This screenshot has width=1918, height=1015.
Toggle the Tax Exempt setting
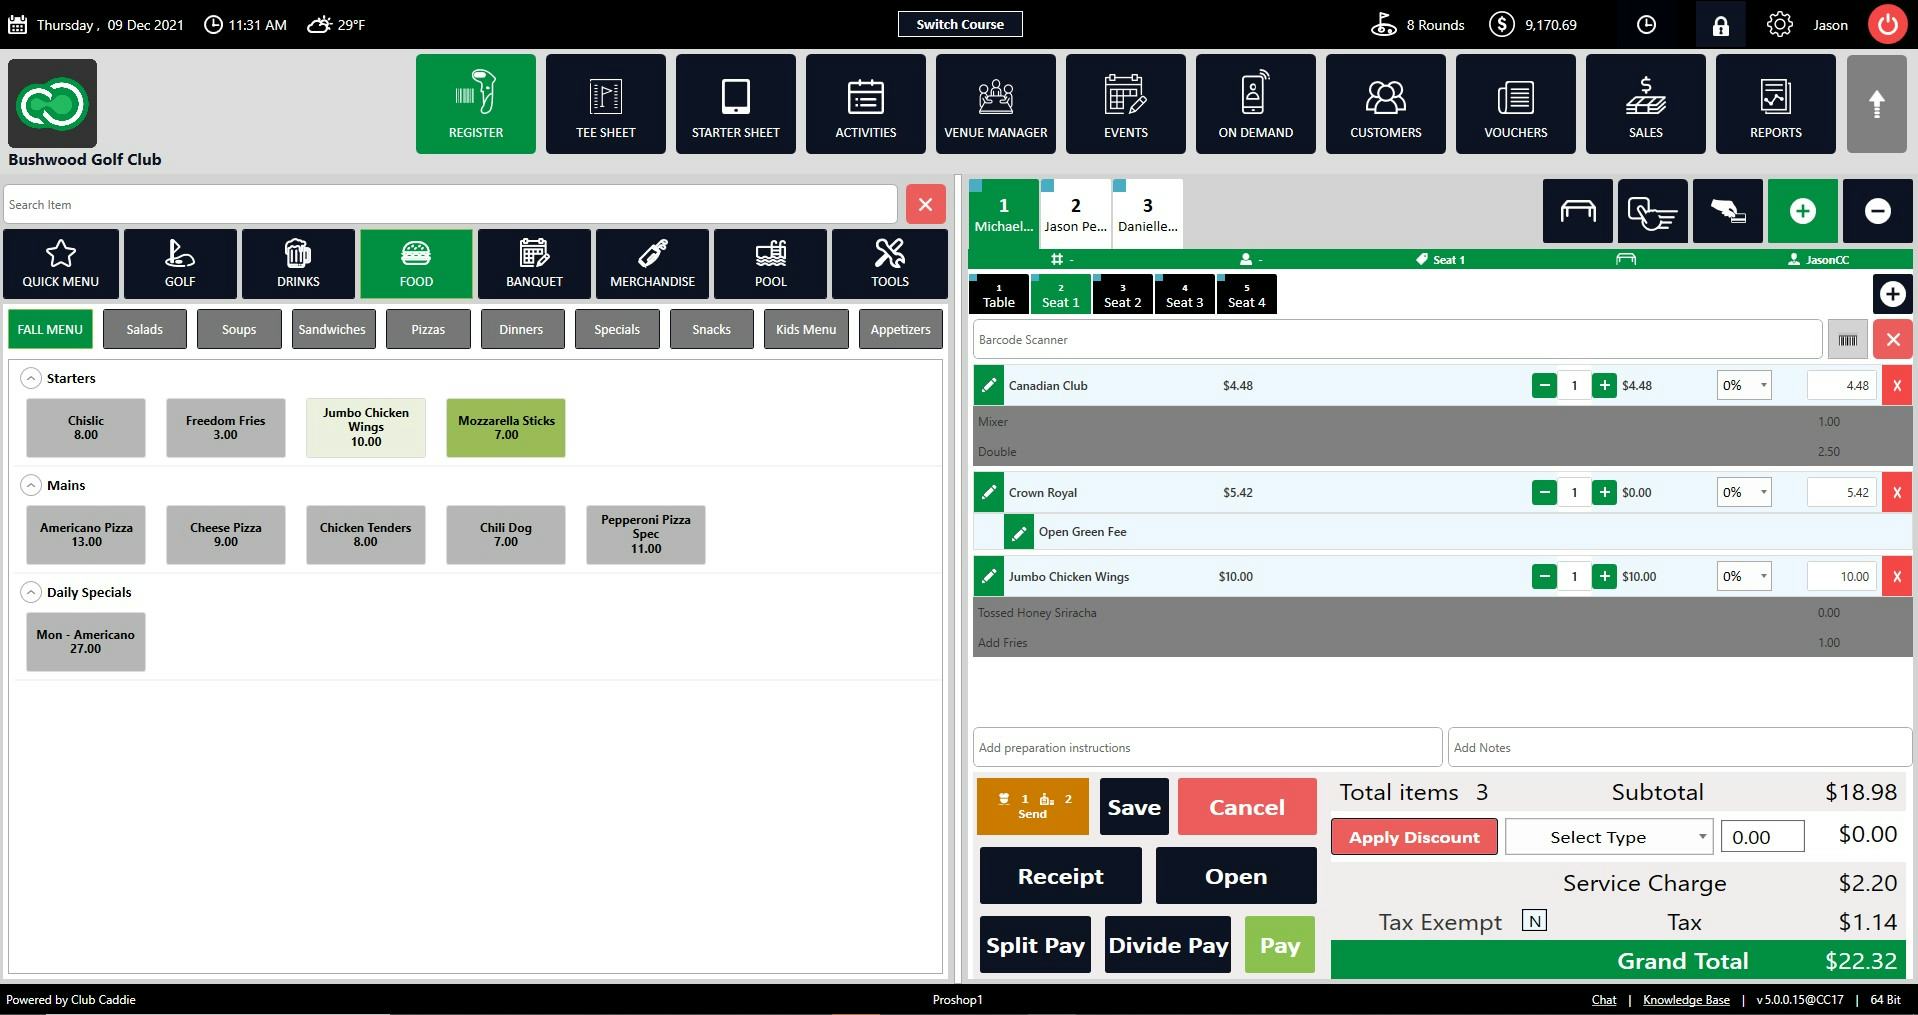(1533, 921)
